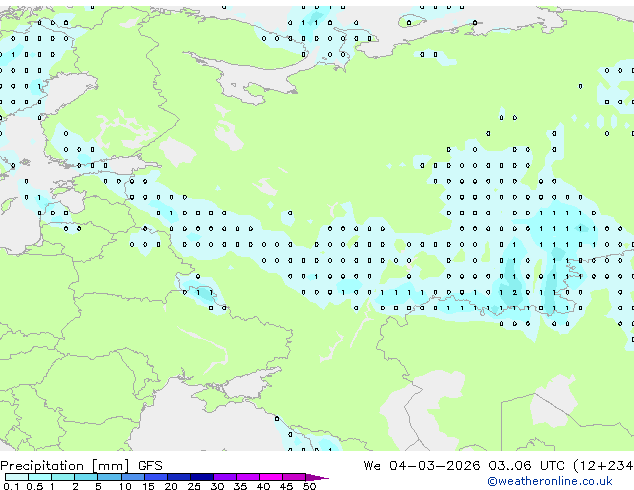Click the 'Precipitation [mm] GFS' title text
The height and width of the screenshot is (490, 634).
click(x=82, y=466)
